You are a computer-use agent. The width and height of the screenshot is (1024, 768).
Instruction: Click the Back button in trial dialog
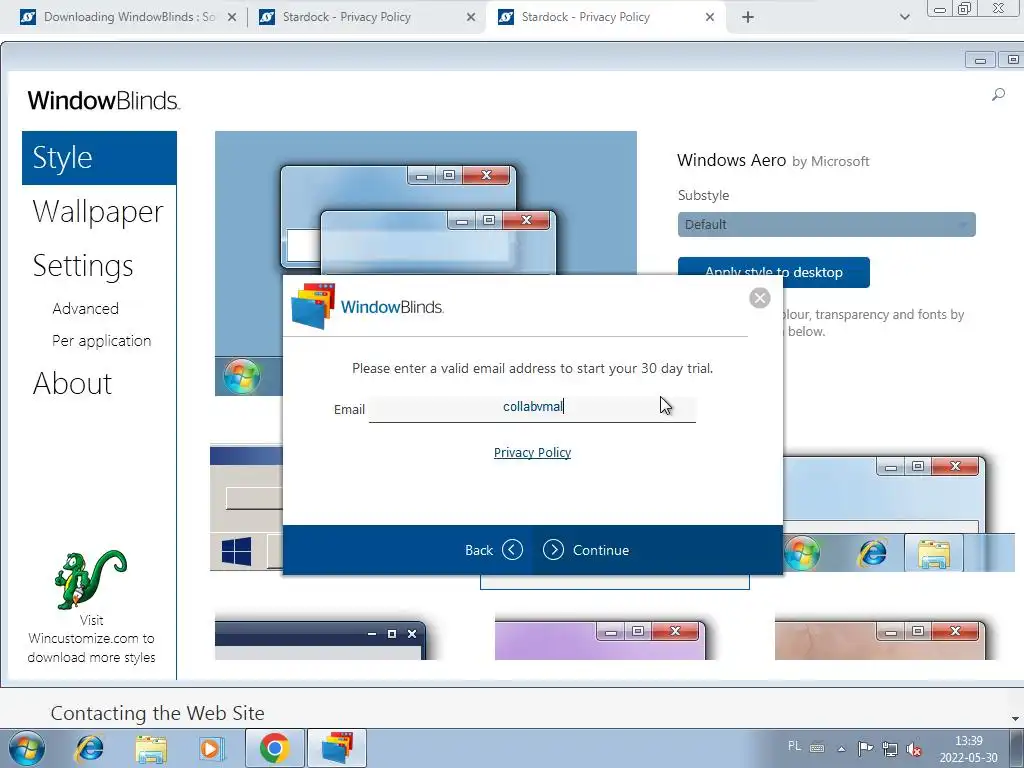tap(494, 550)
